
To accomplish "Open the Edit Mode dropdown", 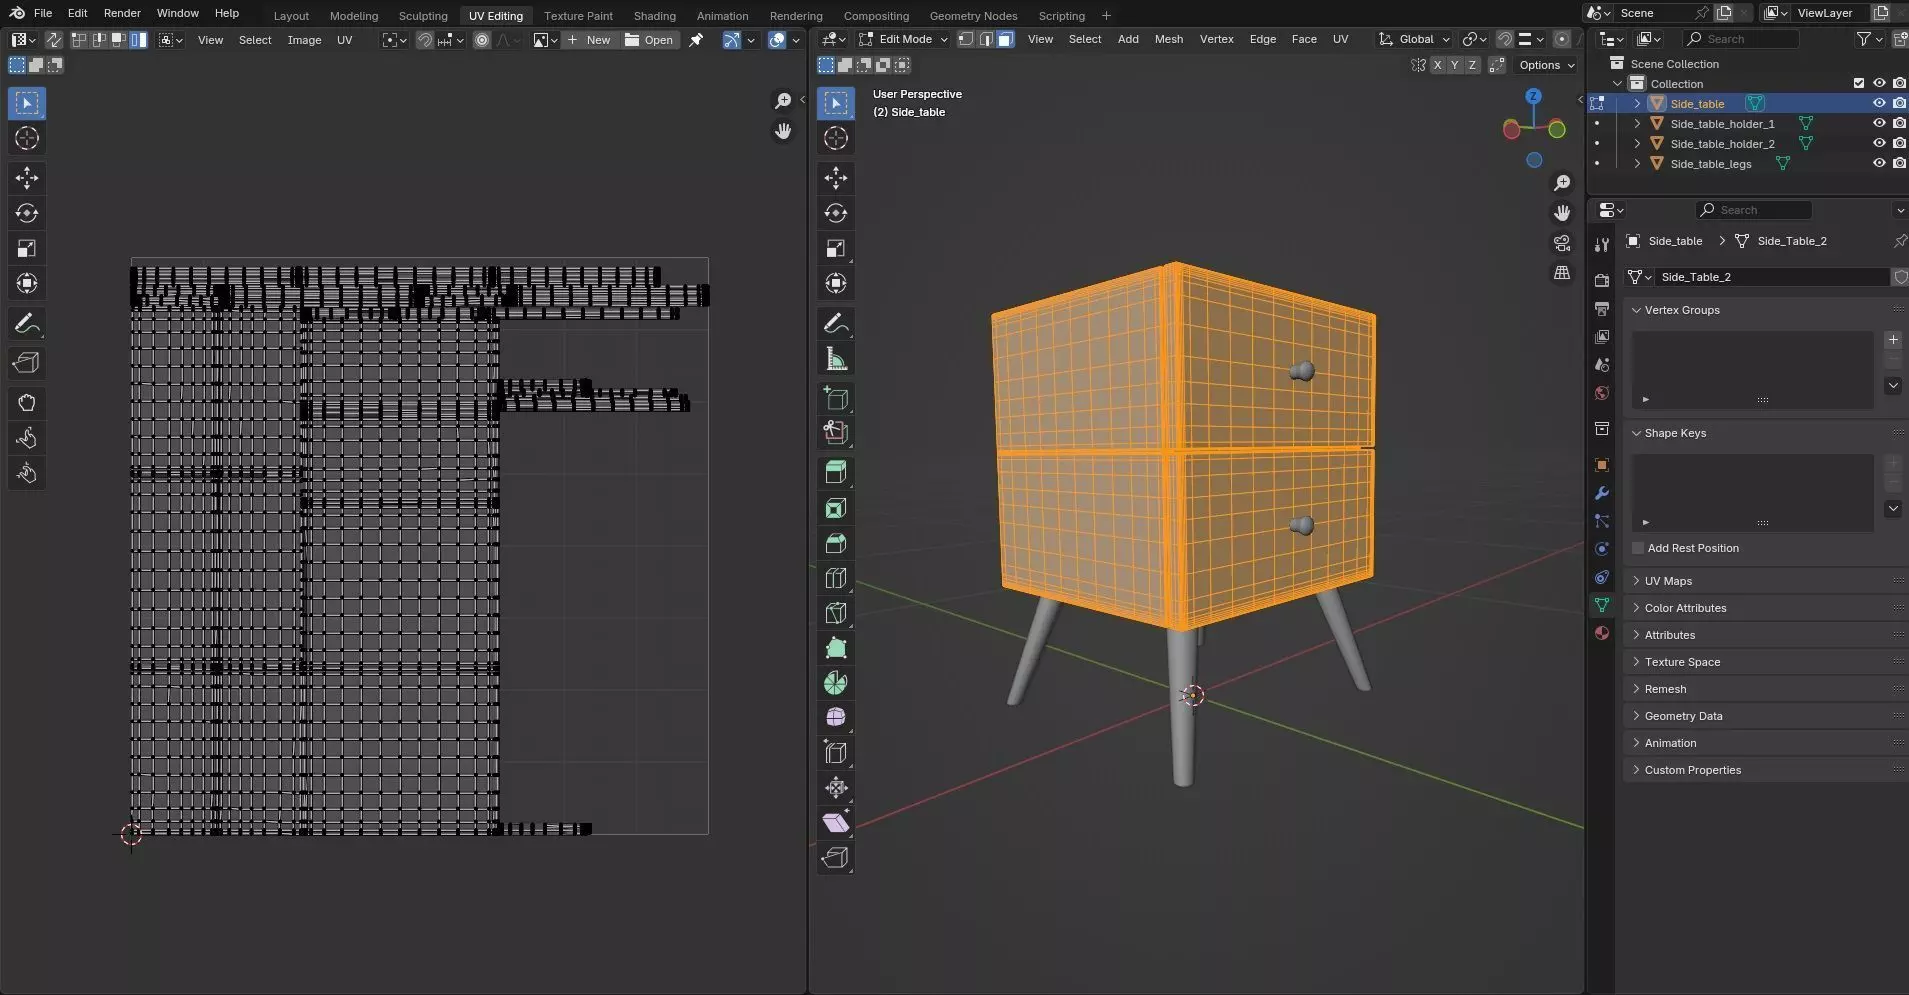I will point(903,39).
